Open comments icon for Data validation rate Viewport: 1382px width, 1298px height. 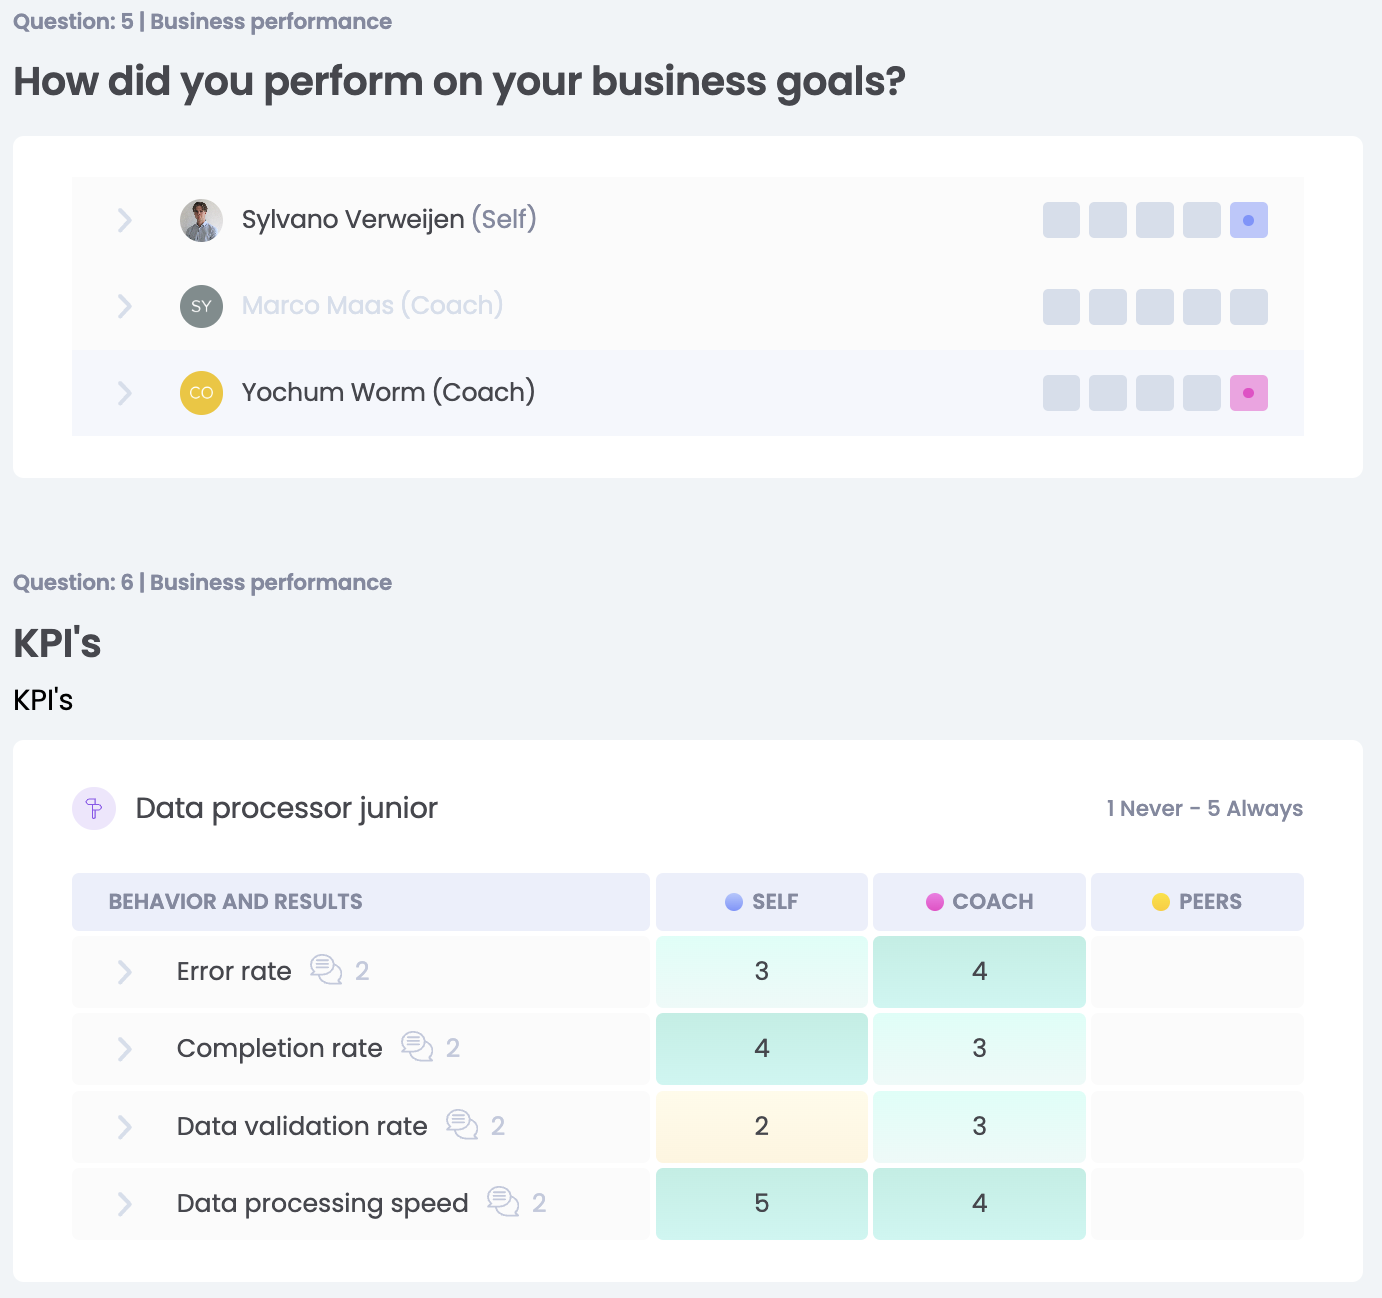(462, 1125)
